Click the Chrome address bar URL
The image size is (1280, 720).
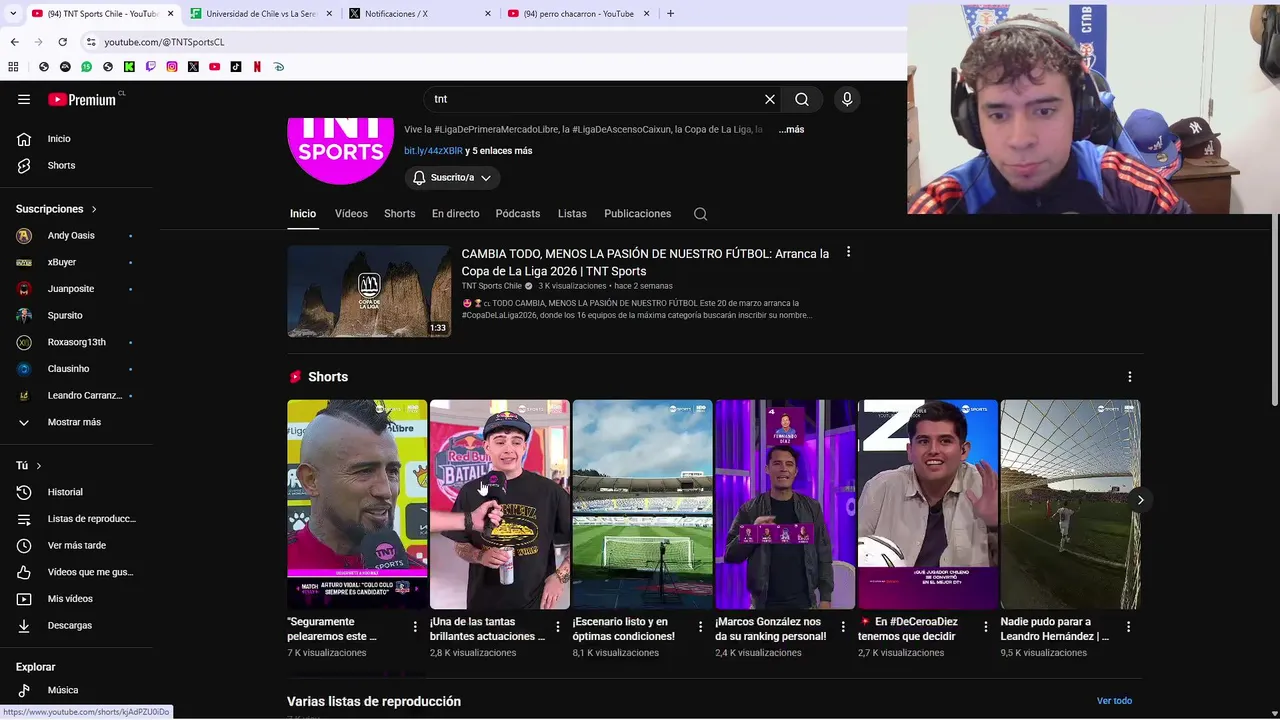pyautogui.click(x=164, y=42)
